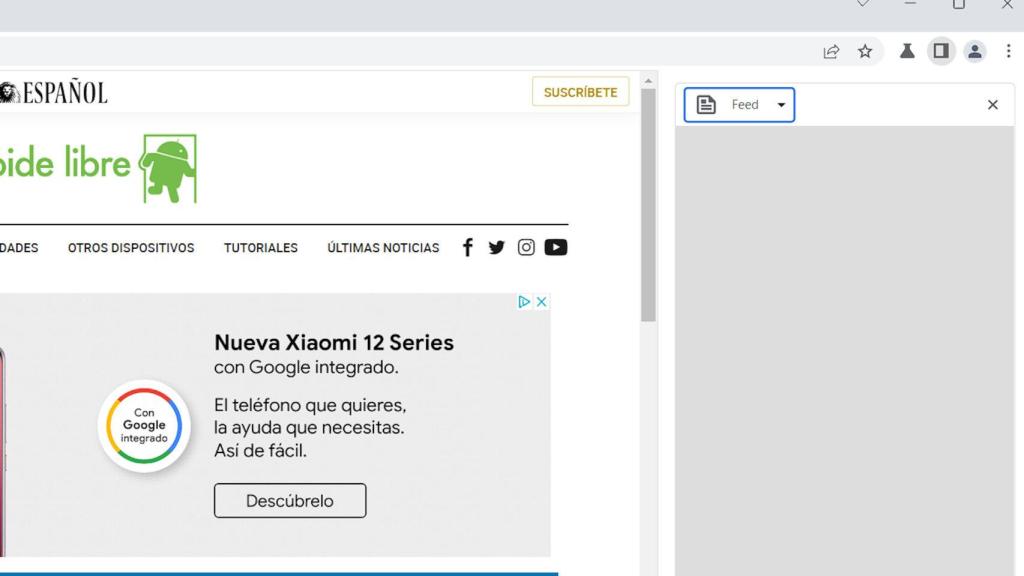Open the Twitter profile icon
This screenshot has width=1024, height=576.
click(x=496, y=247)
